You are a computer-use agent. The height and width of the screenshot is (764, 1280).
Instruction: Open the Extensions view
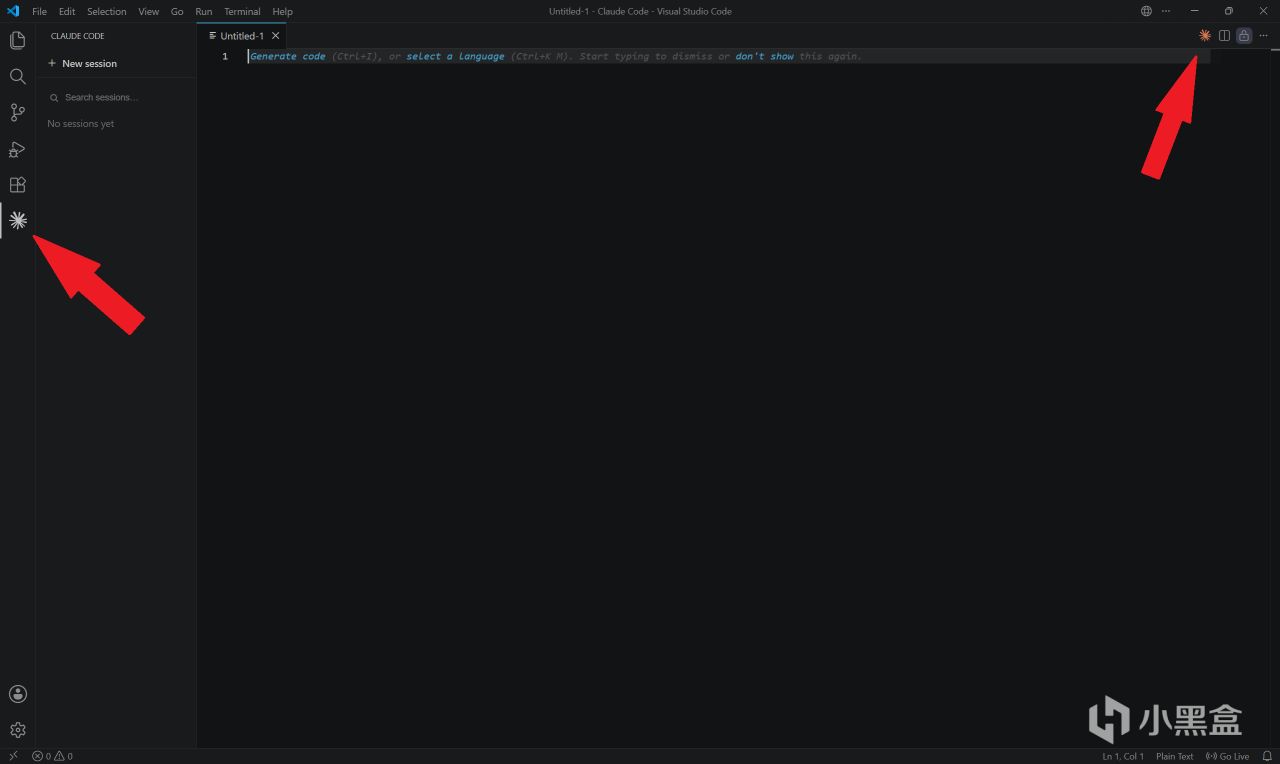pyautogui.click(x=17, y=185)
